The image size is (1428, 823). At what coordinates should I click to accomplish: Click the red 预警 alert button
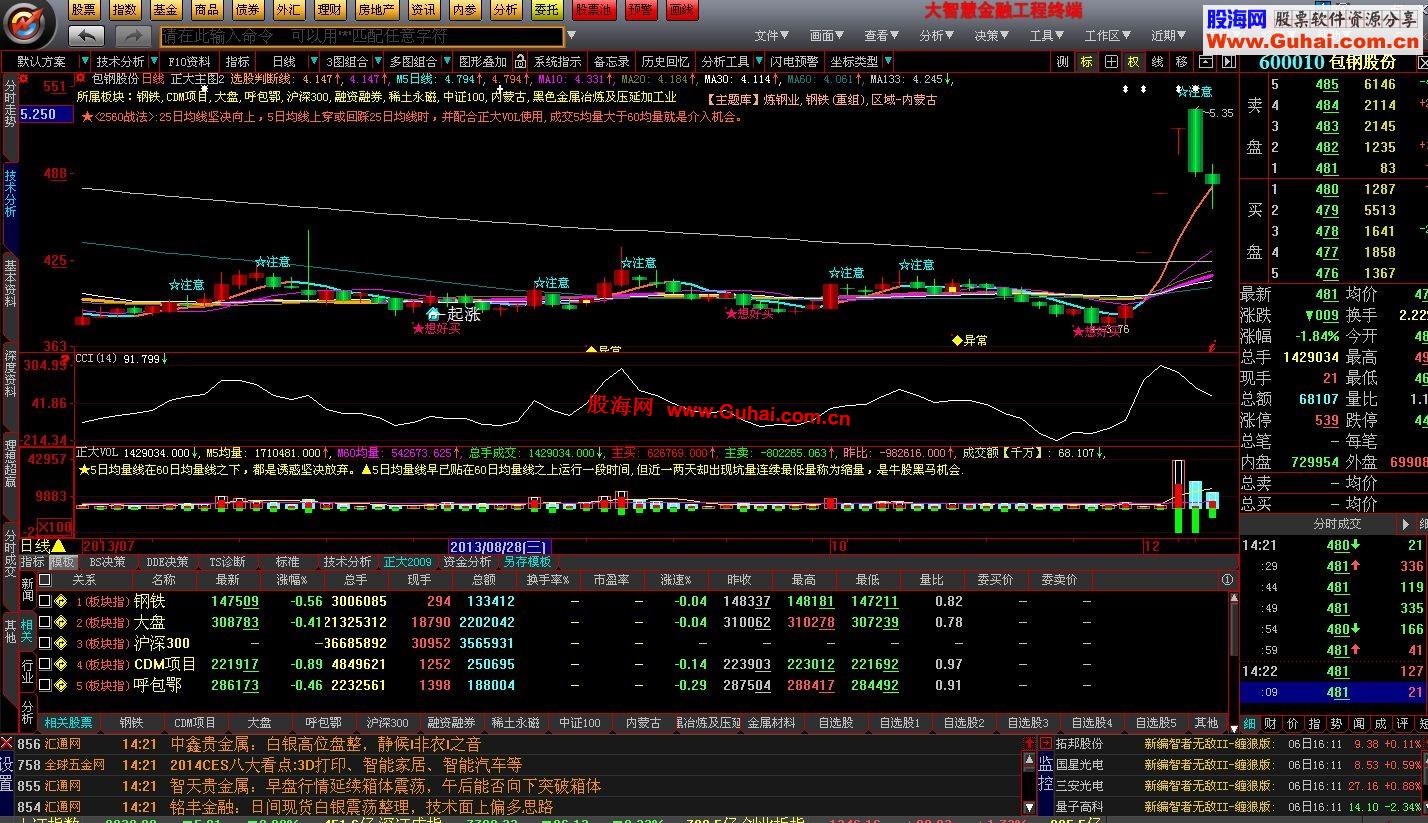pos(641,10)
